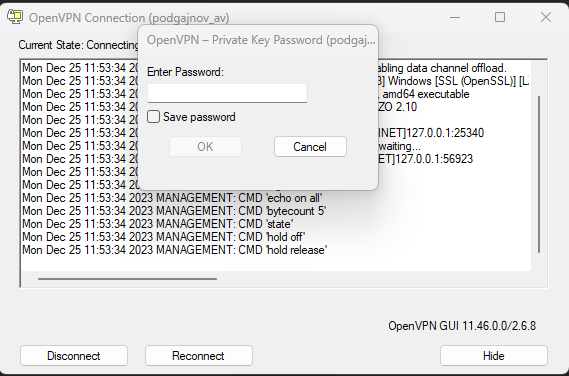Image resolution: width=569 pixels, height=376 pixels.
Task: Click the Current State status text
Action: click(x=78, y=45)
